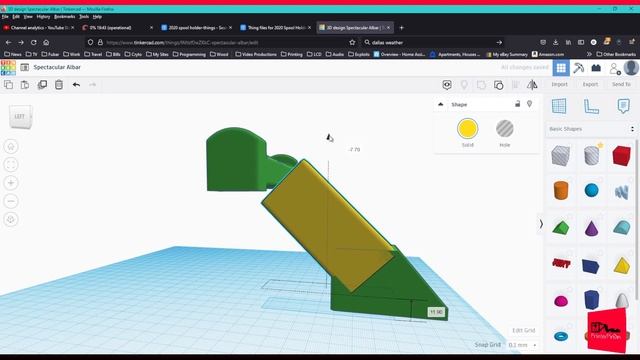The width and height of the screenshot is (640, 360).
Task: Click the Import button
Action: [x=559, y=84]
